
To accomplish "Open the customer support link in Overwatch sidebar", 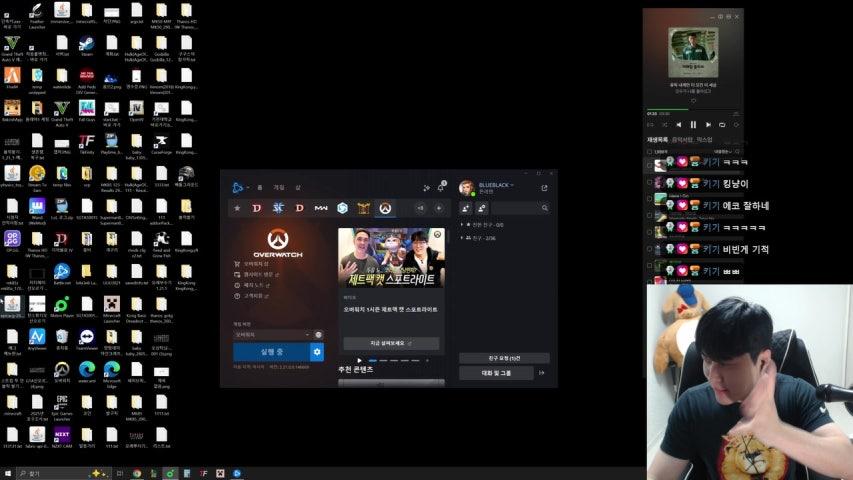I will [252, 296].
